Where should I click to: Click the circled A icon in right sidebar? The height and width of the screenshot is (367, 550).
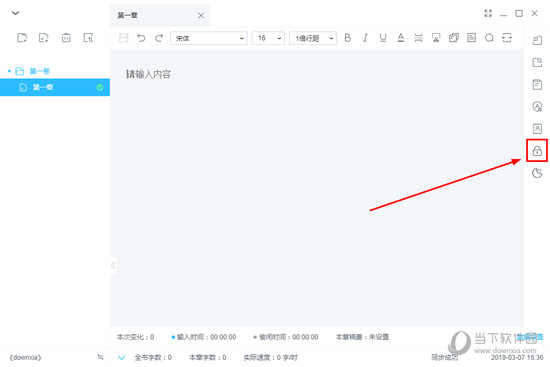[537, 106]
